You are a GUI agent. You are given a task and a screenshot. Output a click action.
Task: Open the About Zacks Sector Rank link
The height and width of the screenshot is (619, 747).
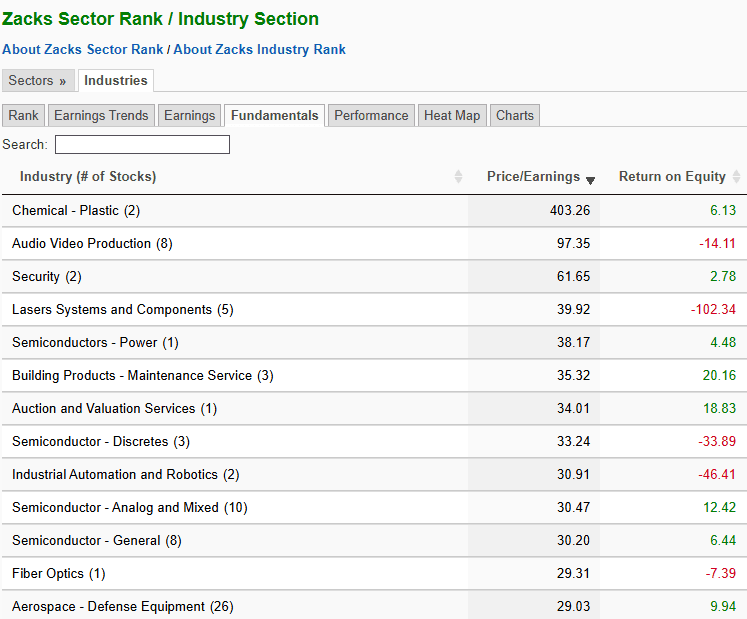coord(82,50)
